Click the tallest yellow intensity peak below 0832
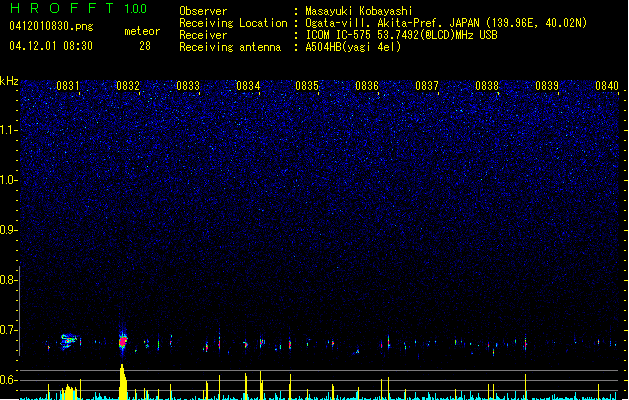The image size is (629, 400). pyautogui.click(x=123, y=382)
